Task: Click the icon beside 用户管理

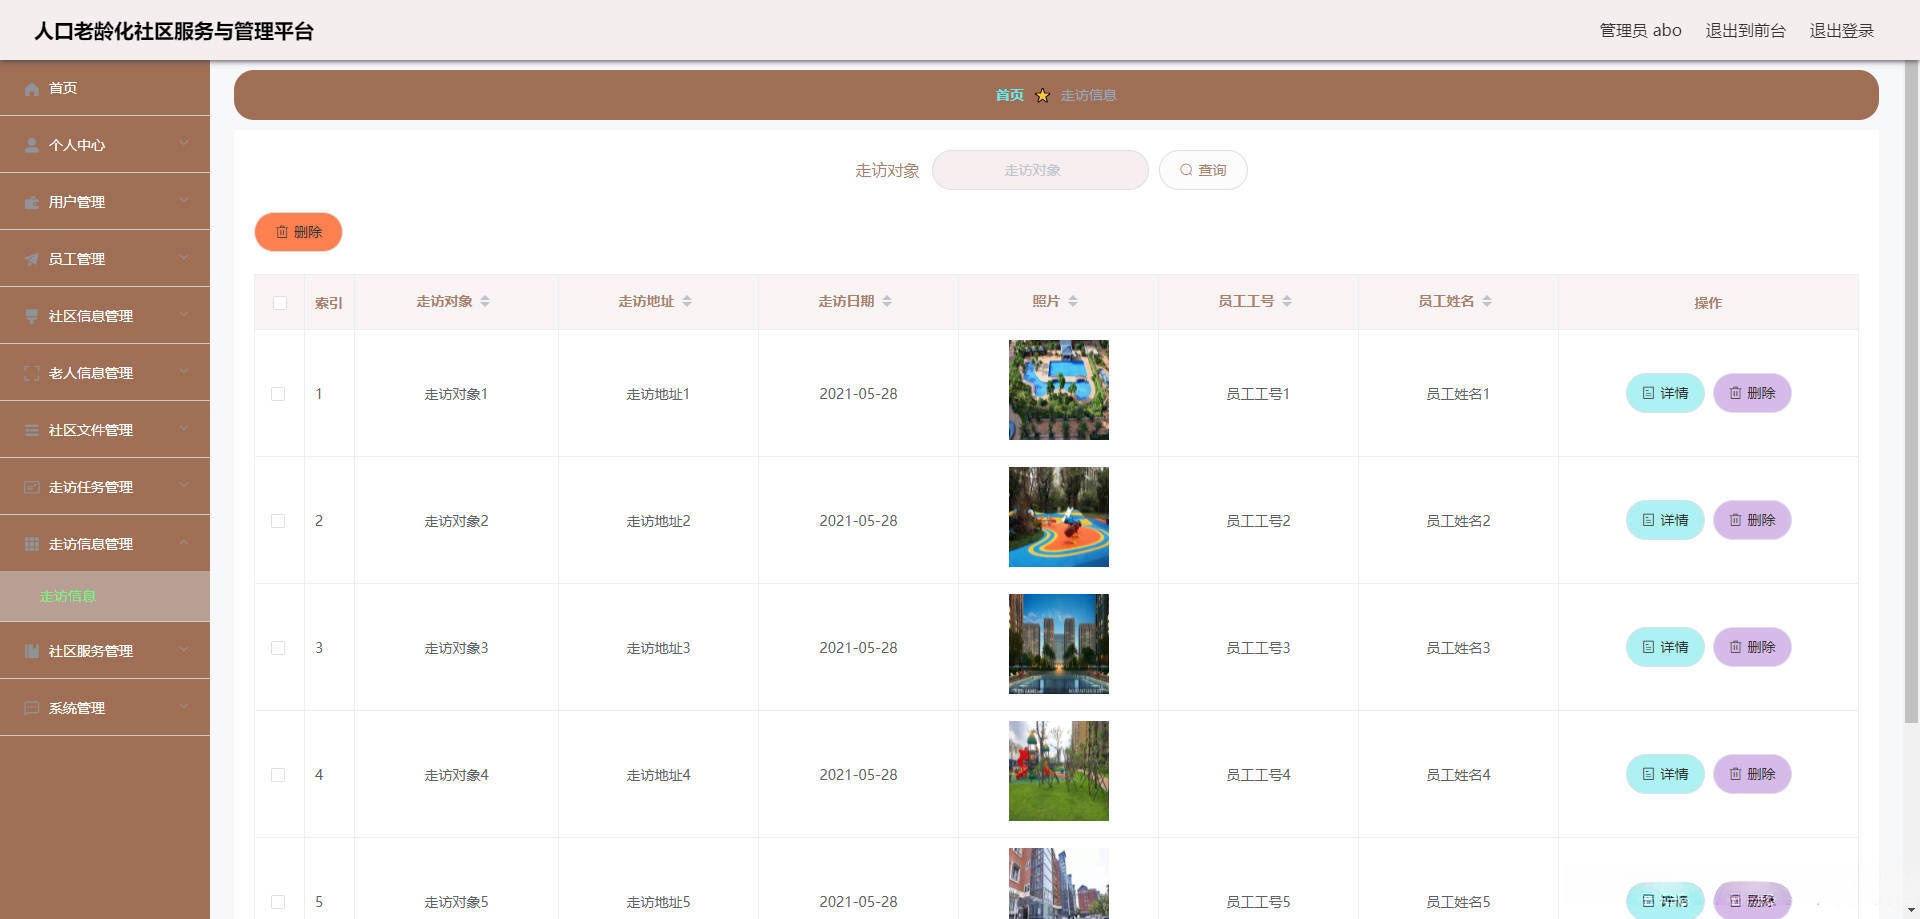Action: [32, 202]
